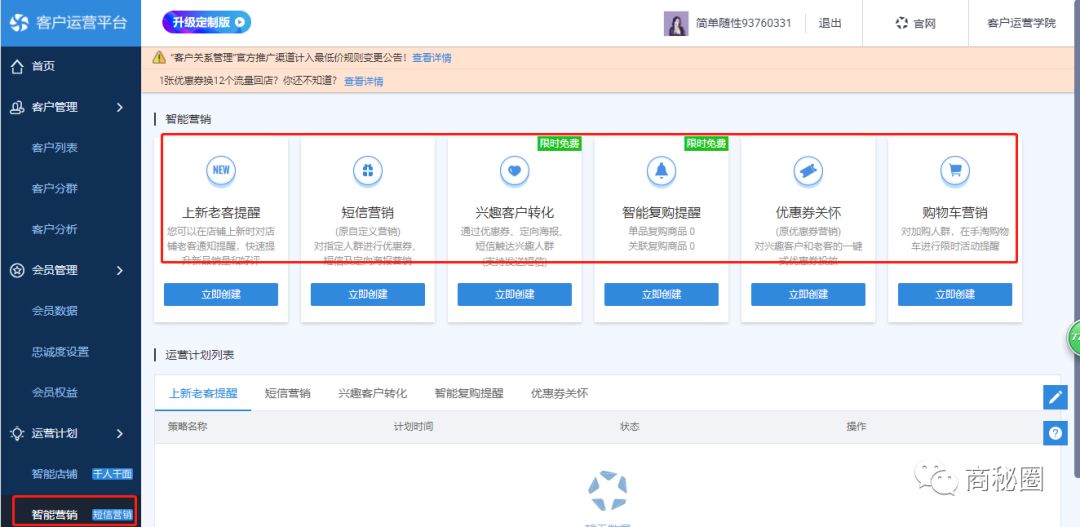The image size is (1080, 527).
Task: Click 立即创建 under 上新老客提醒
Action: point(221,294)
